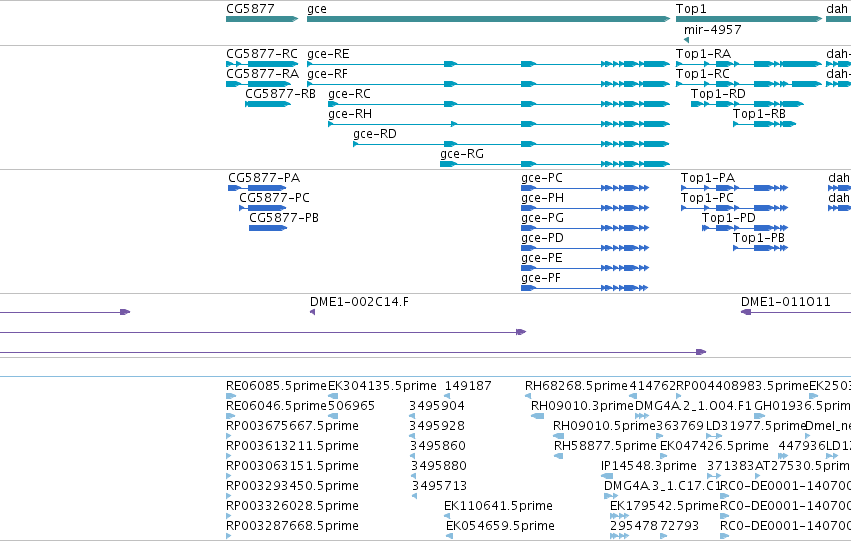Select the Top1 gene bar
851x541 pixels.
(749, 19)
